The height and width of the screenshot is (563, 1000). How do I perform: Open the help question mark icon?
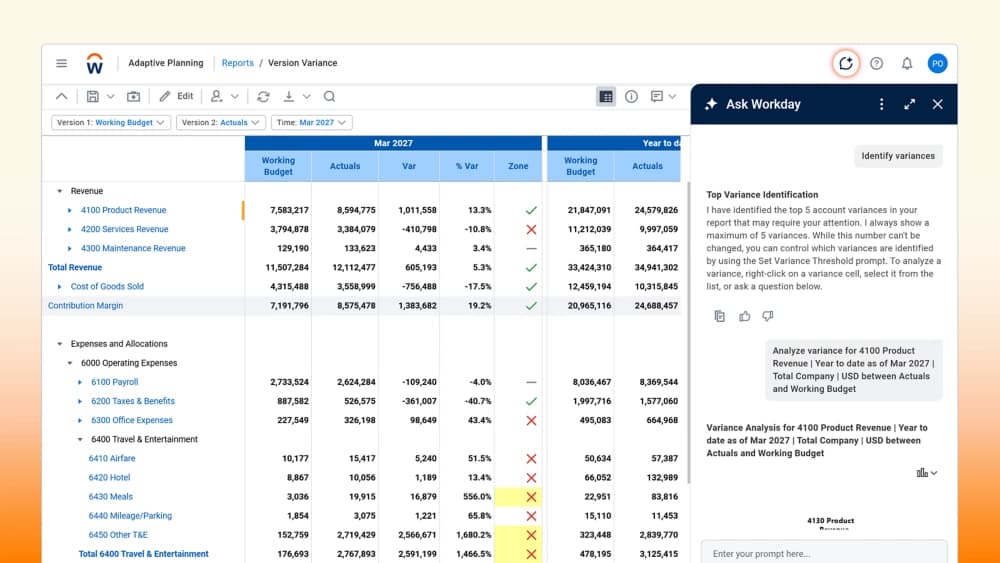[876, 63]
